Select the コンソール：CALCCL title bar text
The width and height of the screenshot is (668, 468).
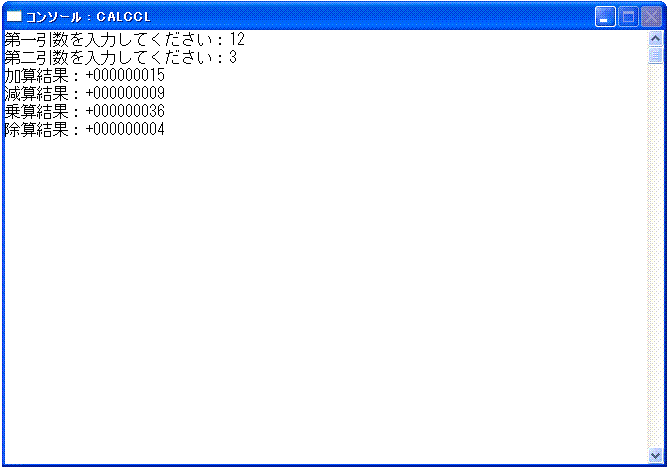[88, 17]
